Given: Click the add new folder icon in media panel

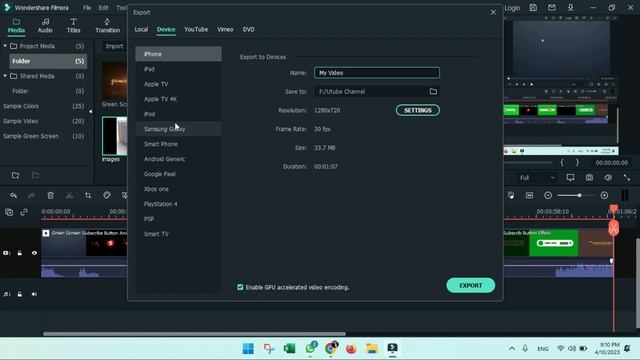Looking at the screenshot, I should point(16,176).
